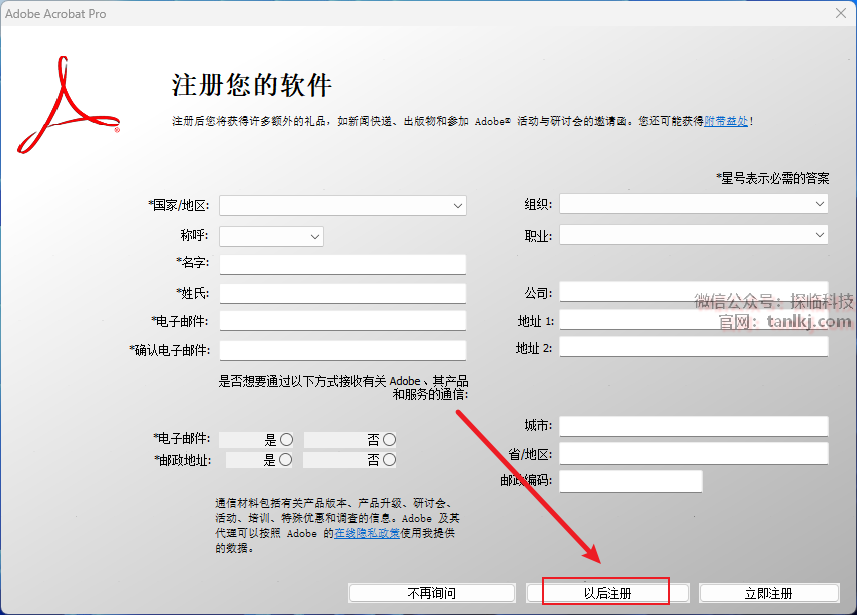This screenshot has width=857, height=615.
Task: Click the 确认电子邮件 text field
Action: (343, 350)
